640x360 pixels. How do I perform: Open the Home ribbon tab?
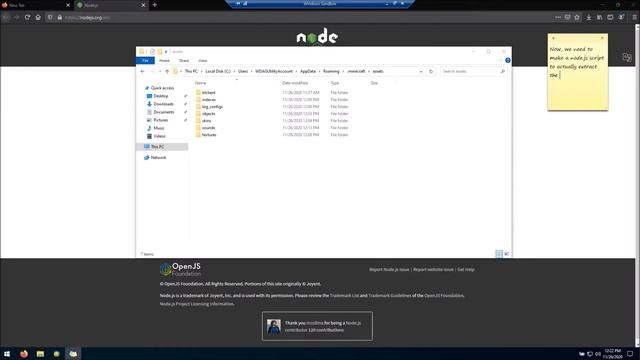[x=164, y=60]
